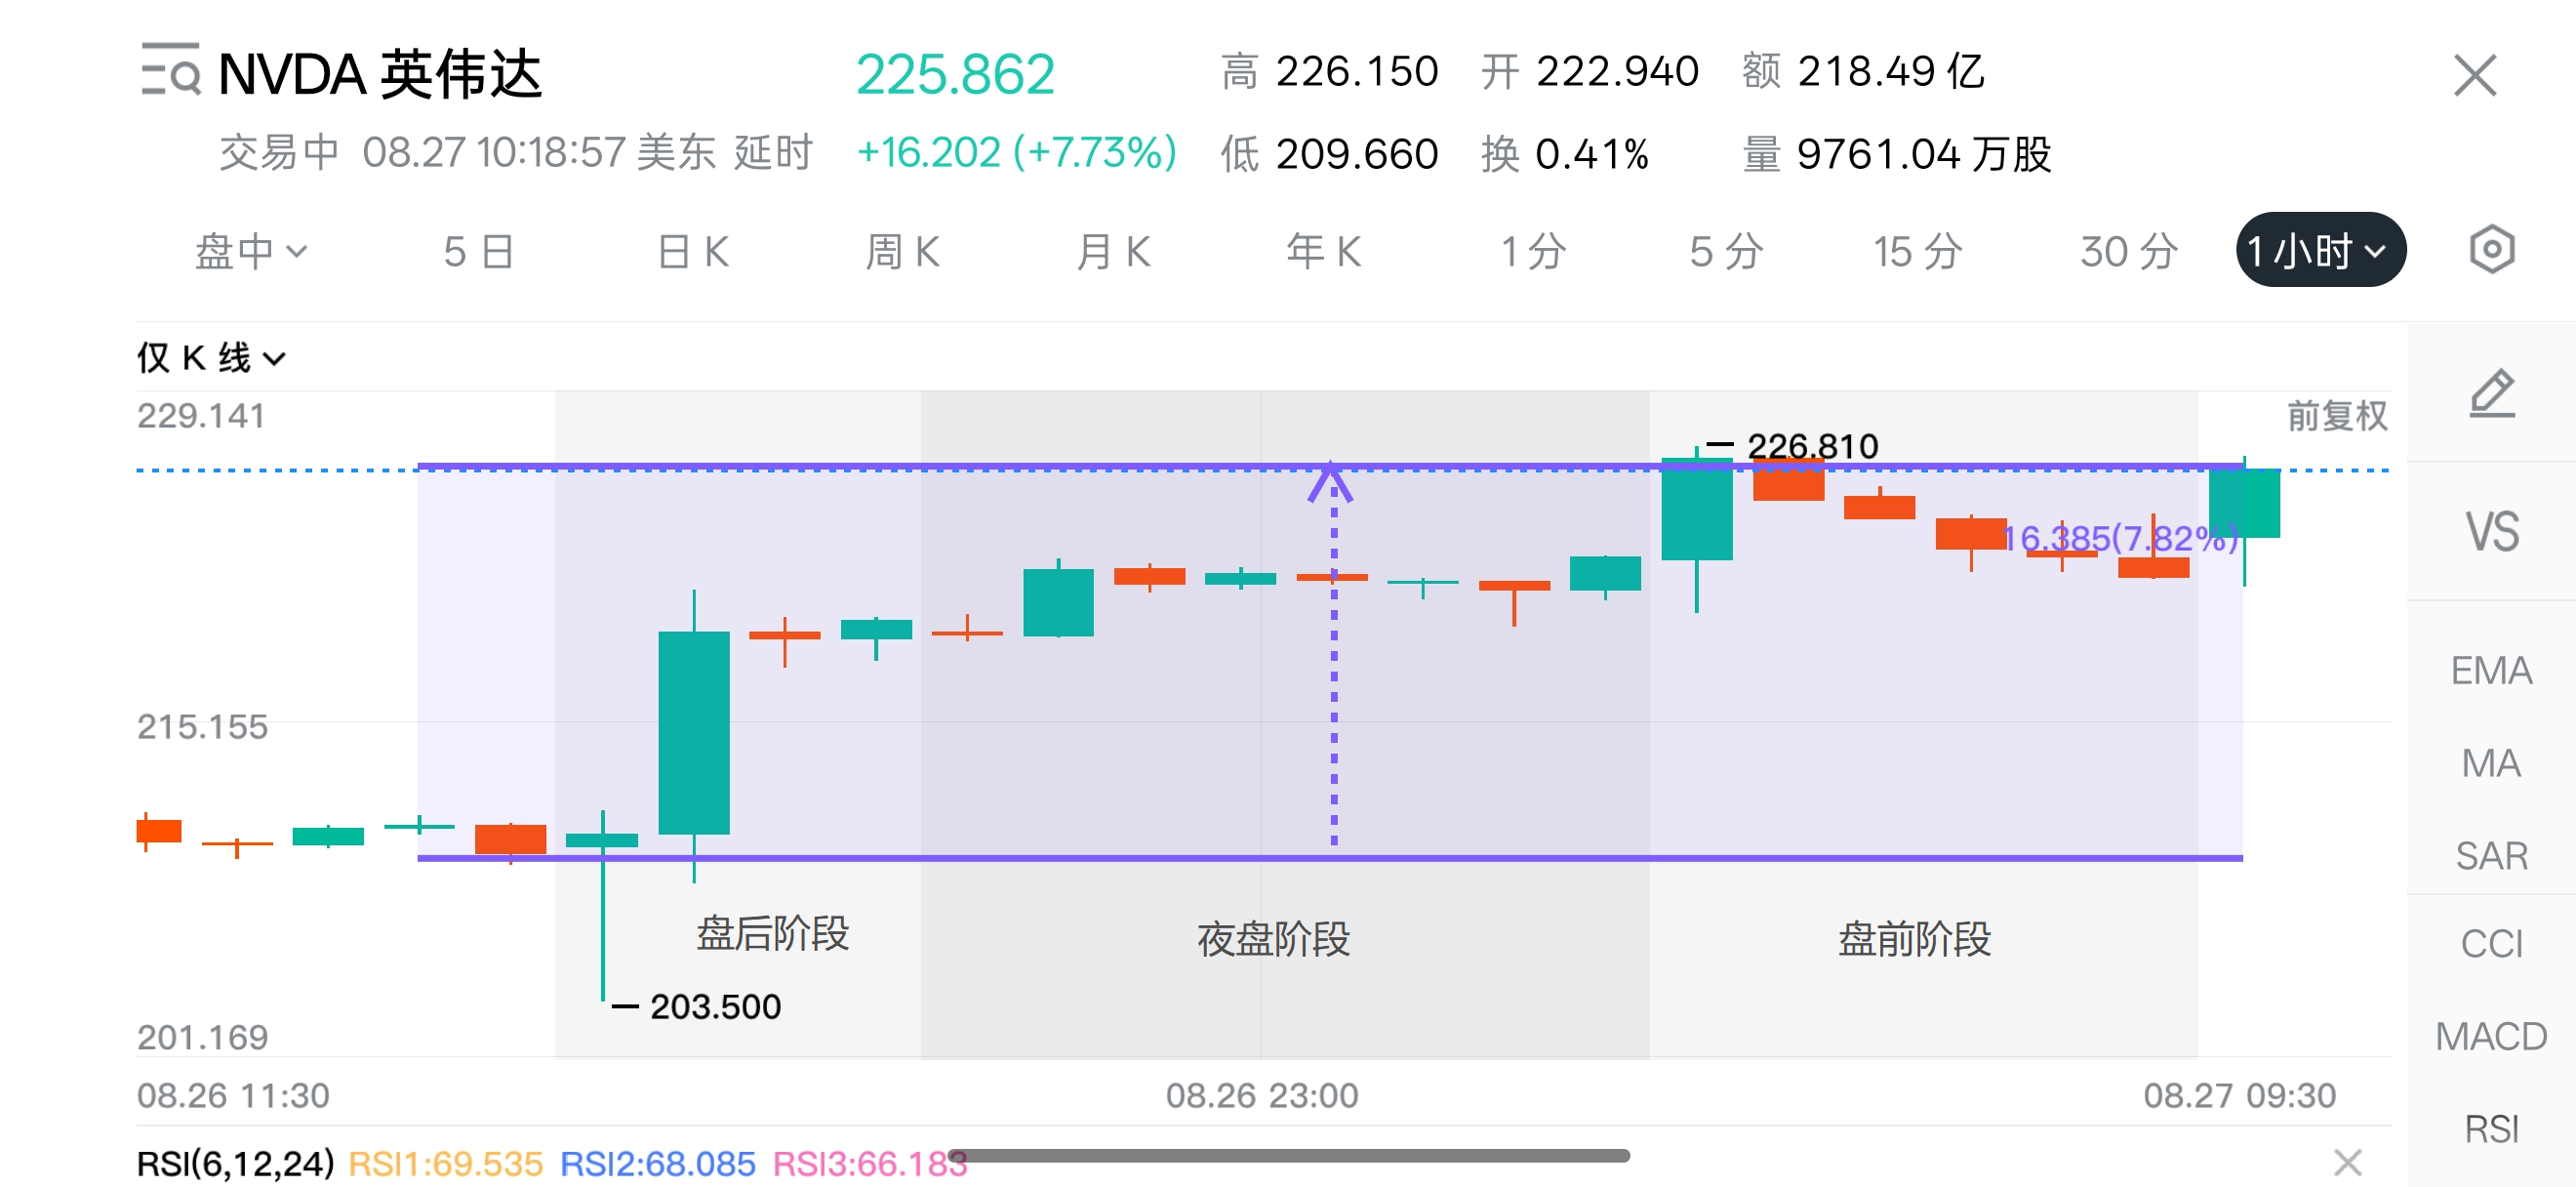The height and width of the screenshot is (1187, 2576).
Task: Enable the EMA indicator
Action: 2491,670
